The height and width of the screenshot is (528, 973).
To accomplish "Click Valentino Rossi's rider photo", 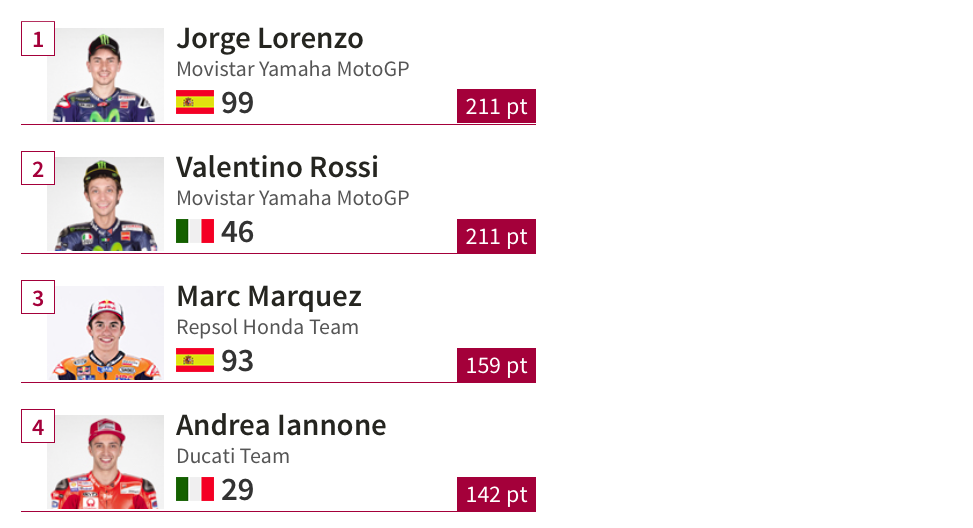I will click(x=105, y=204).
